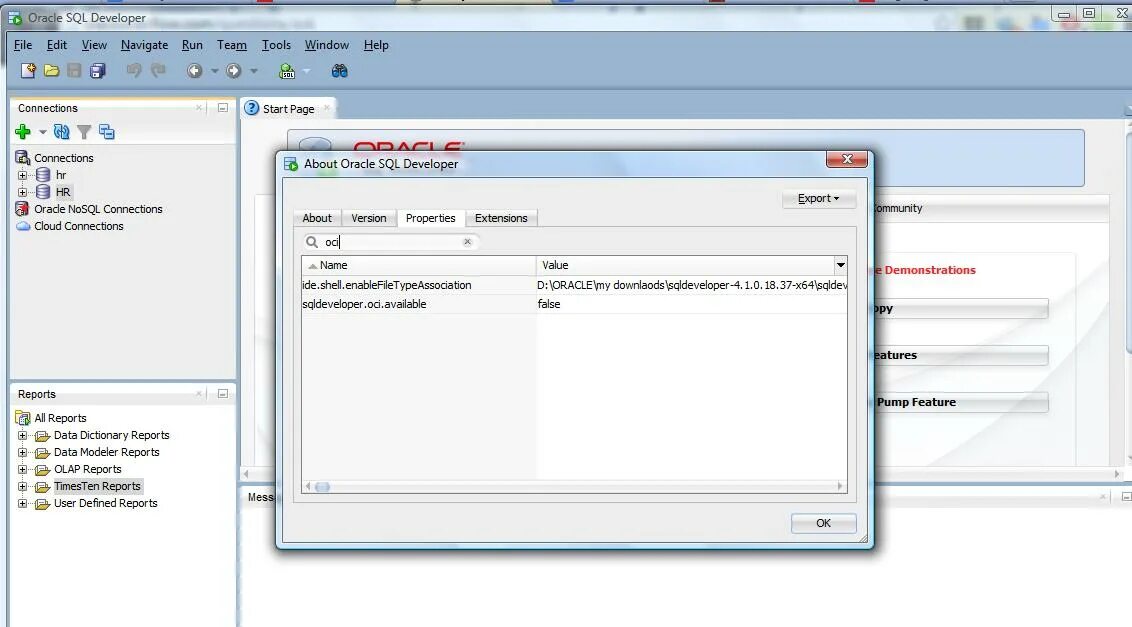
Task: Open new connection dropdown arrow
Action: (43, 131)
